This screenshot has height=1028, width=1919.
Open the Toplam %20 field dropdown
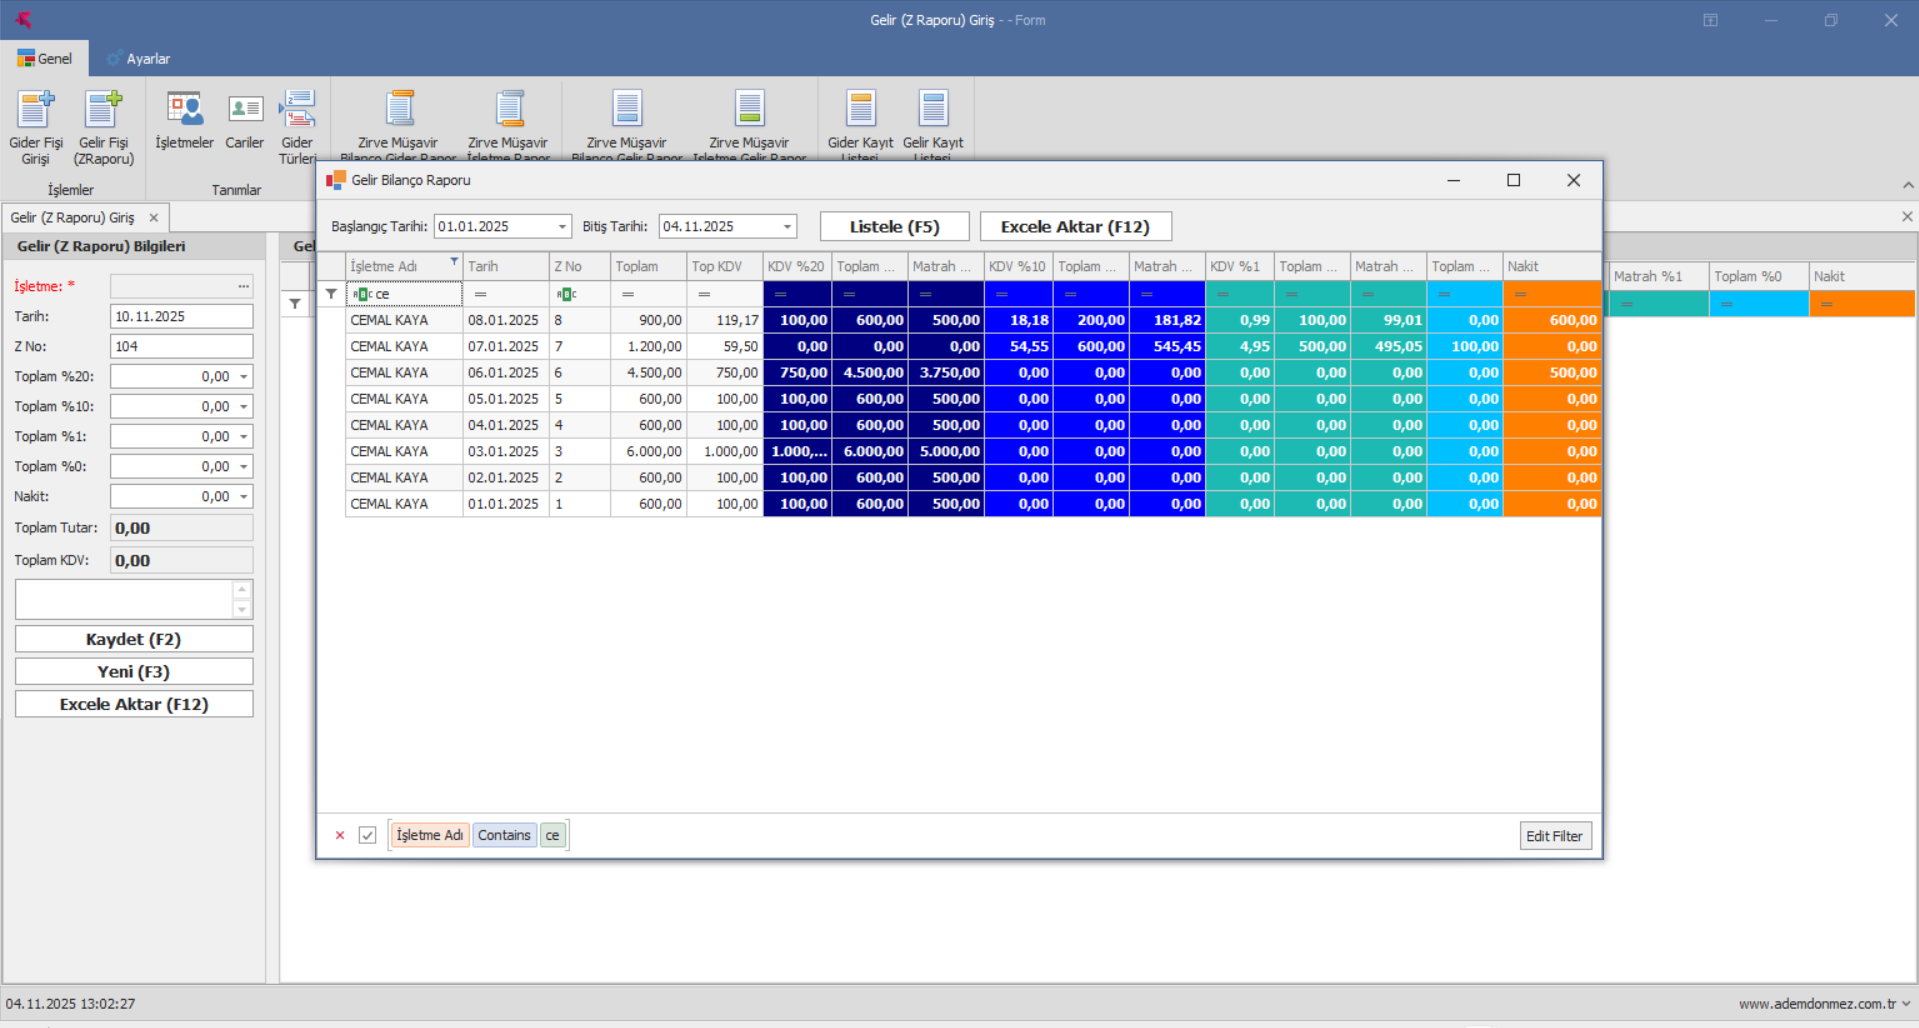pos(244,377)
